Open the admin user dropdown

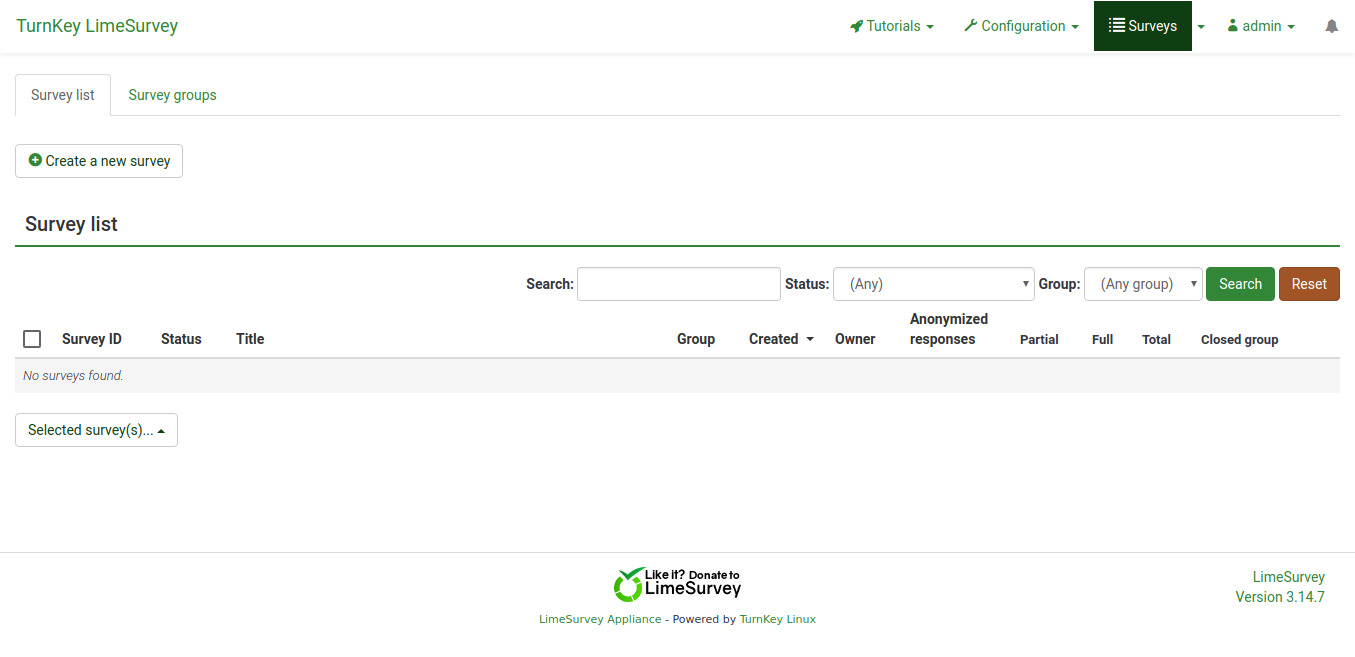pyautogui.click(x=1260, y=27)
